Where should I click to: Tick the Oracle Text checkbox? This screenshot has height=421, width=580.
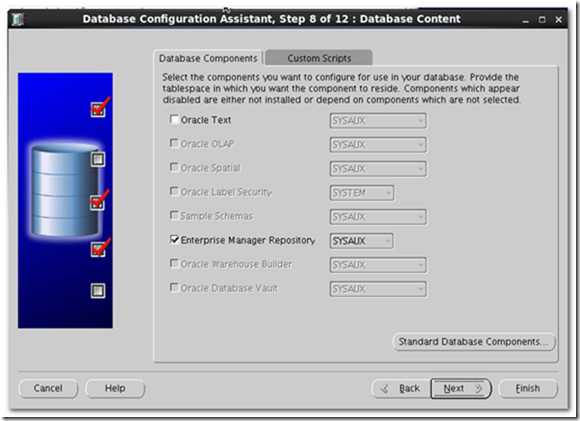click(174, 119)
